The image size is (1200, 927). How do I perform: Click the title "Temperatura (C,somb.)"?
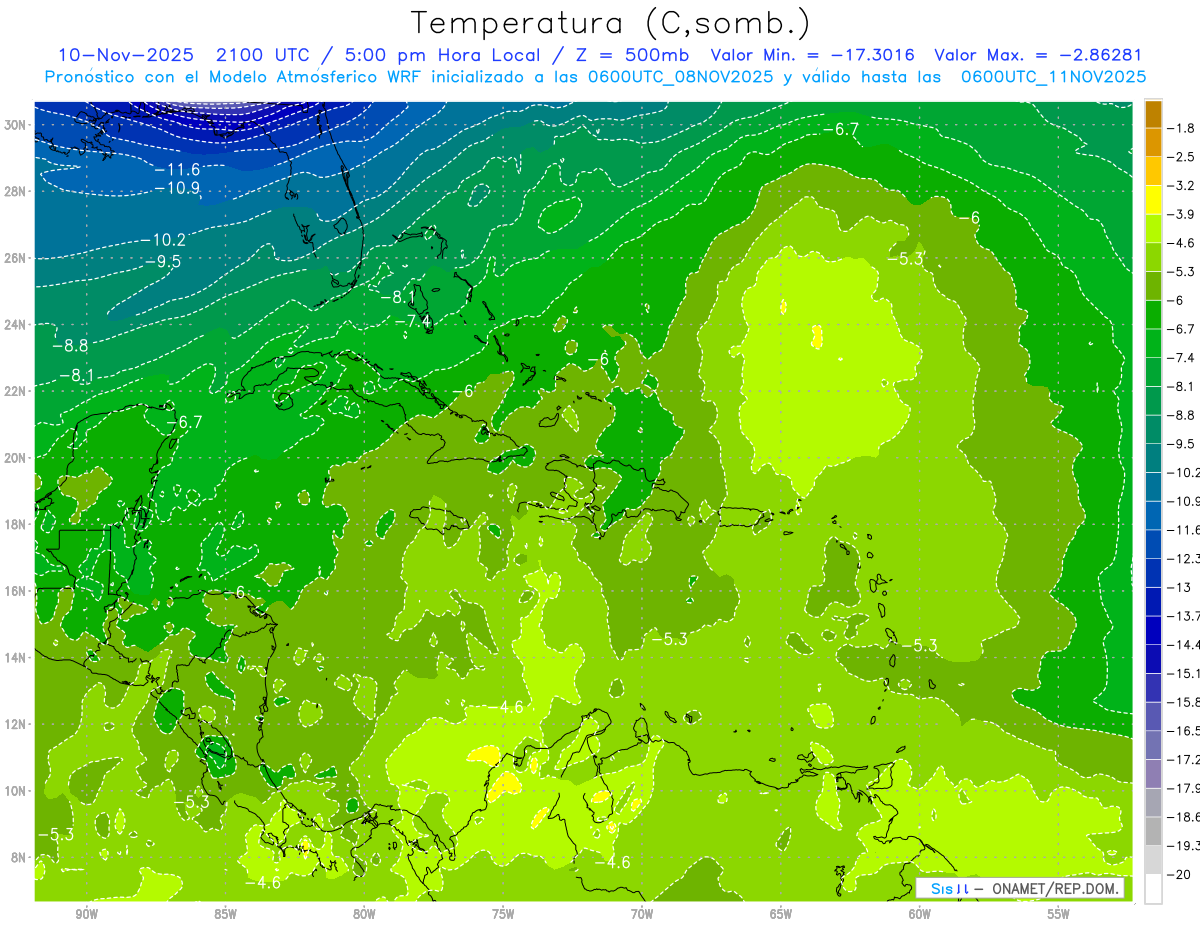(610, 23)
